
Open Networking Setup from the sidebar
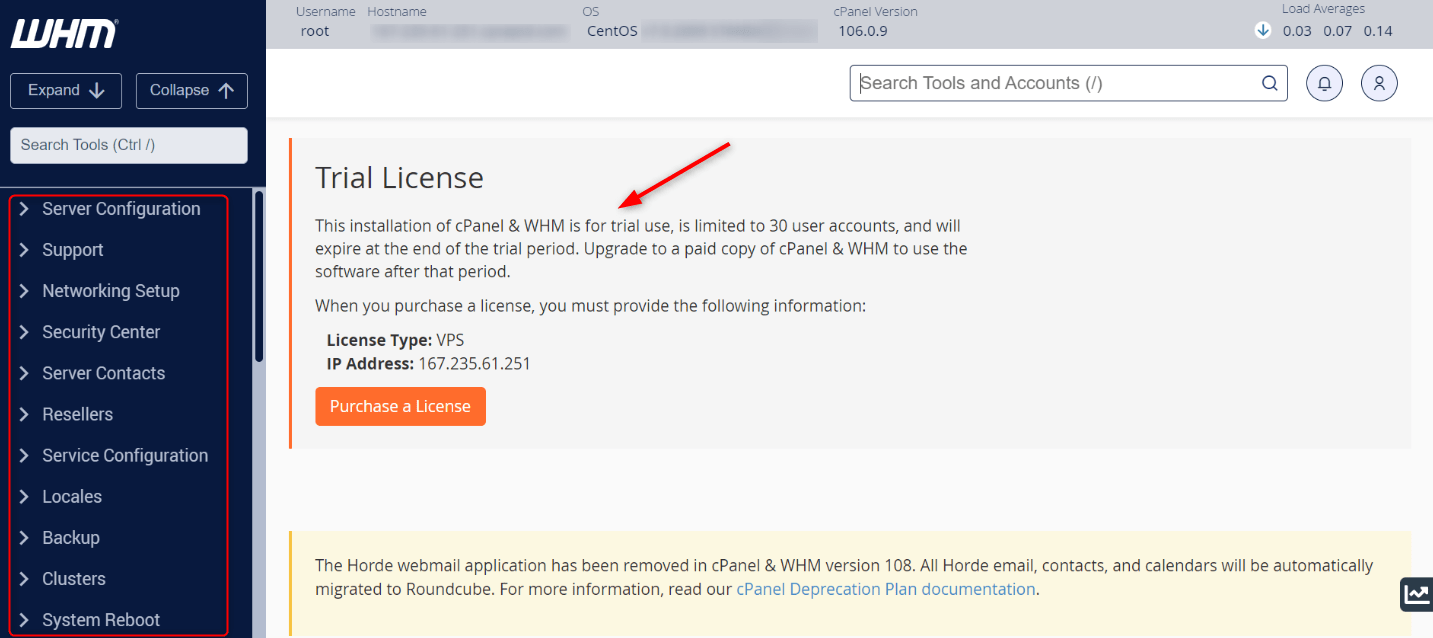[x=111, y=290]
